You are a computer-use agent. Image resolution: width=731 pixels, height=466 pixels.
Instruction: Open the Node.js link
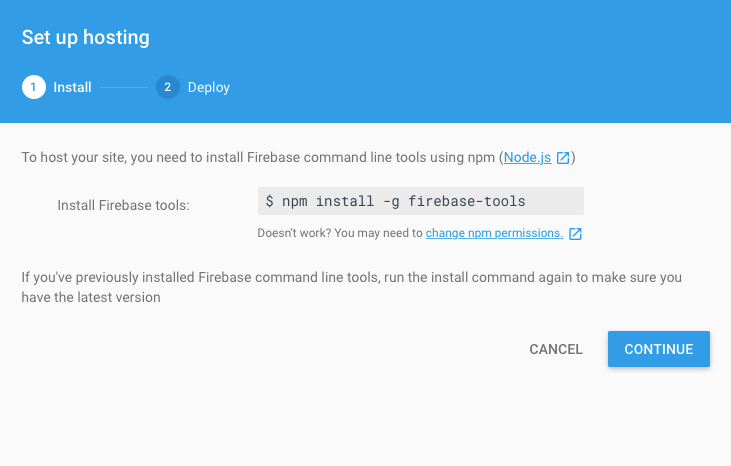tap(527, 158)
